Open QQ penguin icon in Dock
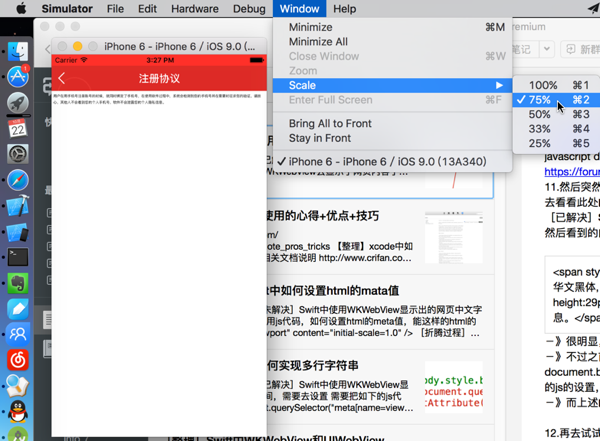This screenshot has height=441, width=600. click(x=18, y=412)
